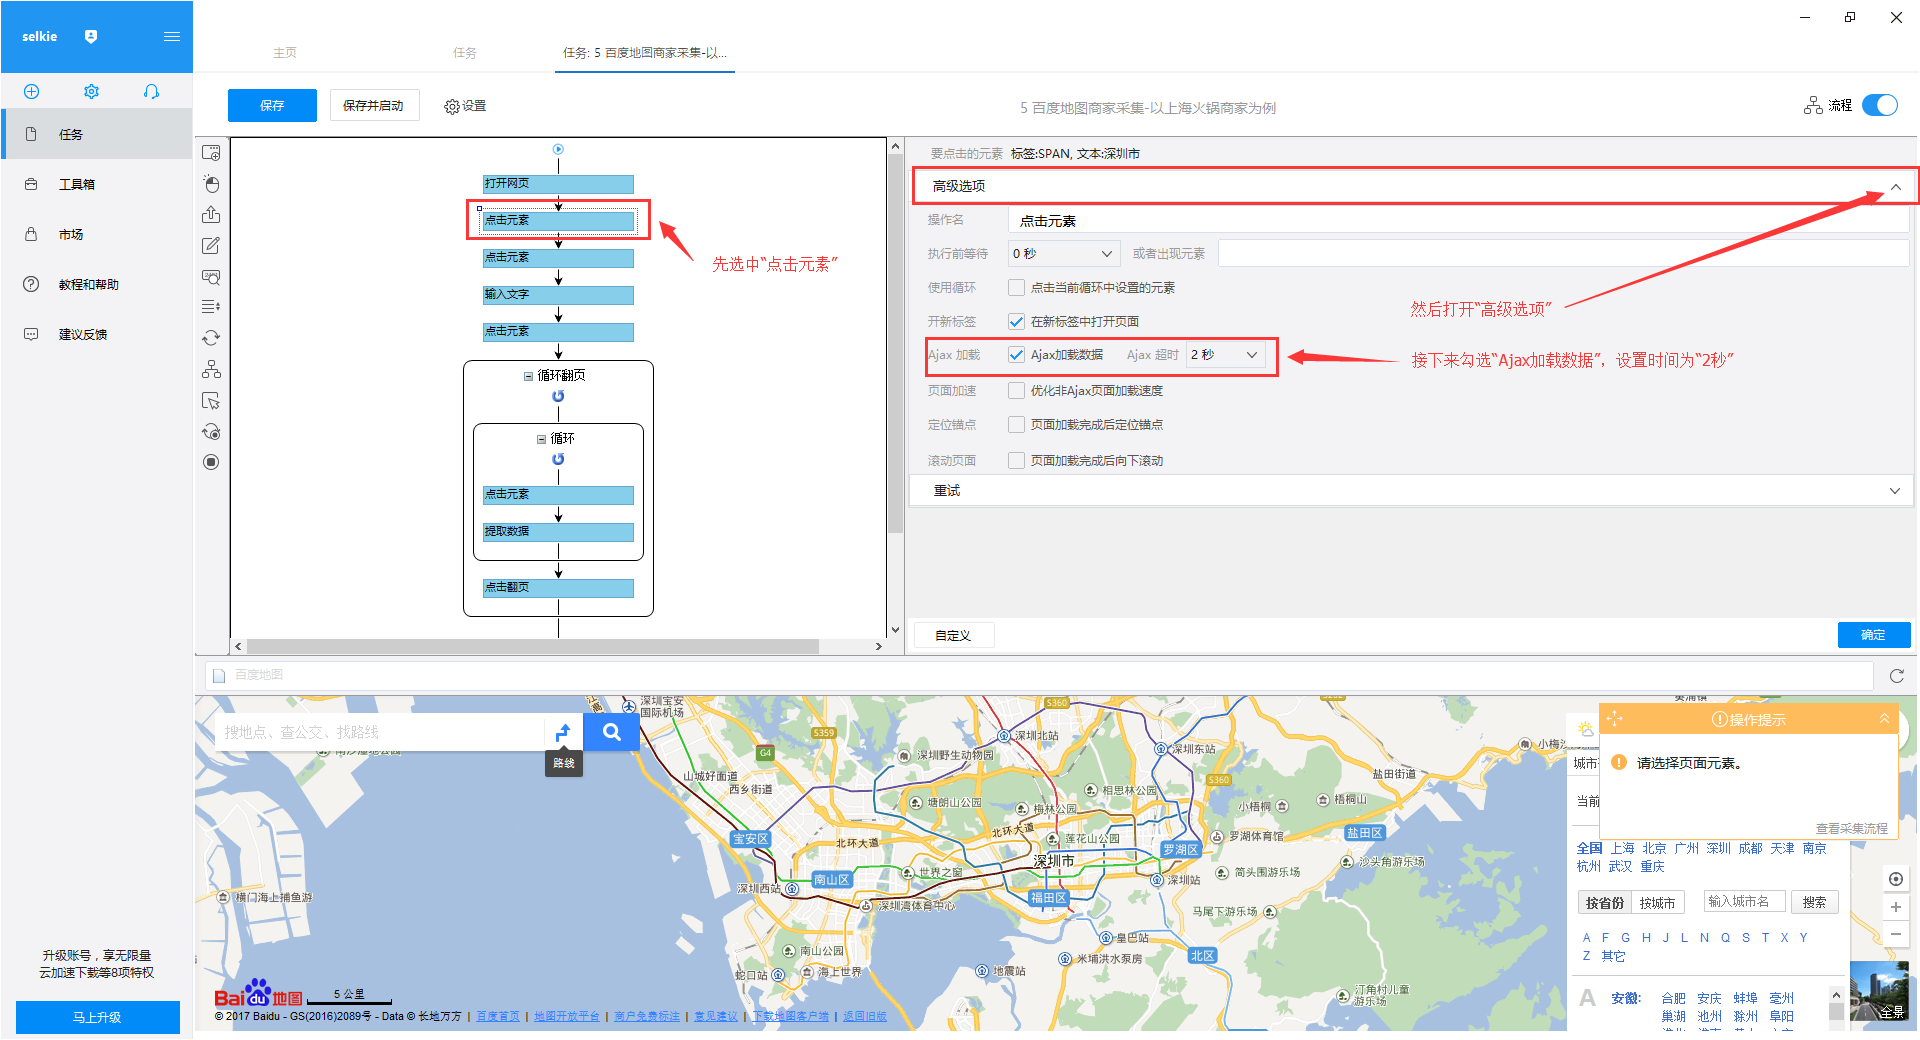
Task: Click 马上升级 upgrade button
Action: (97, 1017)
